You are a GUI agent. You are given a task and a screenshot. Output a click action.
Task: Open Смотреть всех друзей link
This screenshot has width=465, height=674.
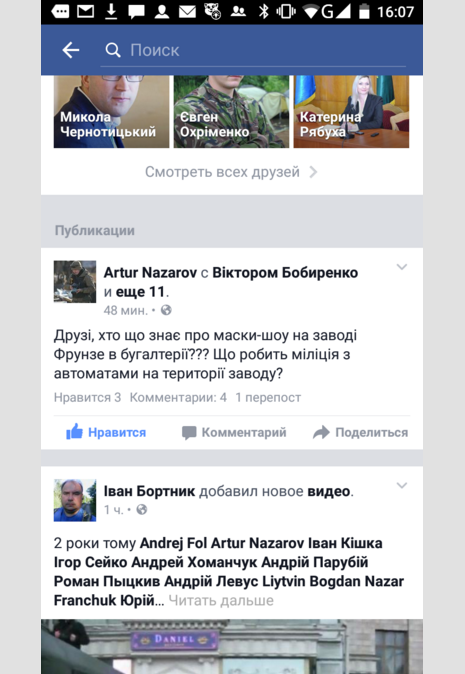coord(222,172)
